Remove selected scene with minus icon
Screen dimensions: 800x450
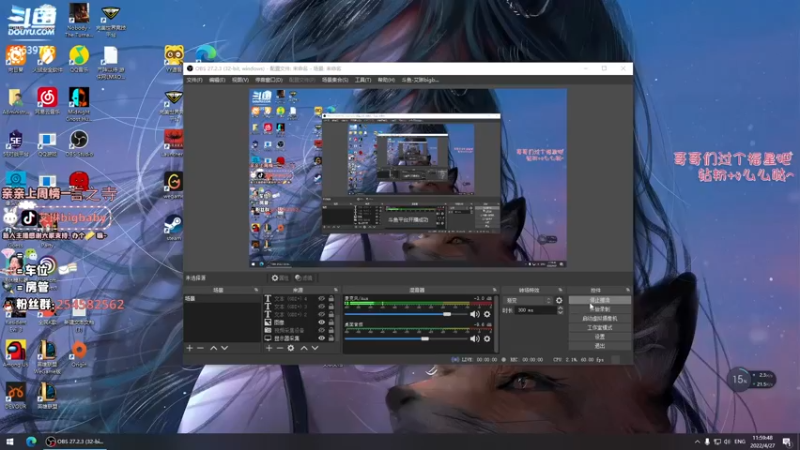click(200, 348)
